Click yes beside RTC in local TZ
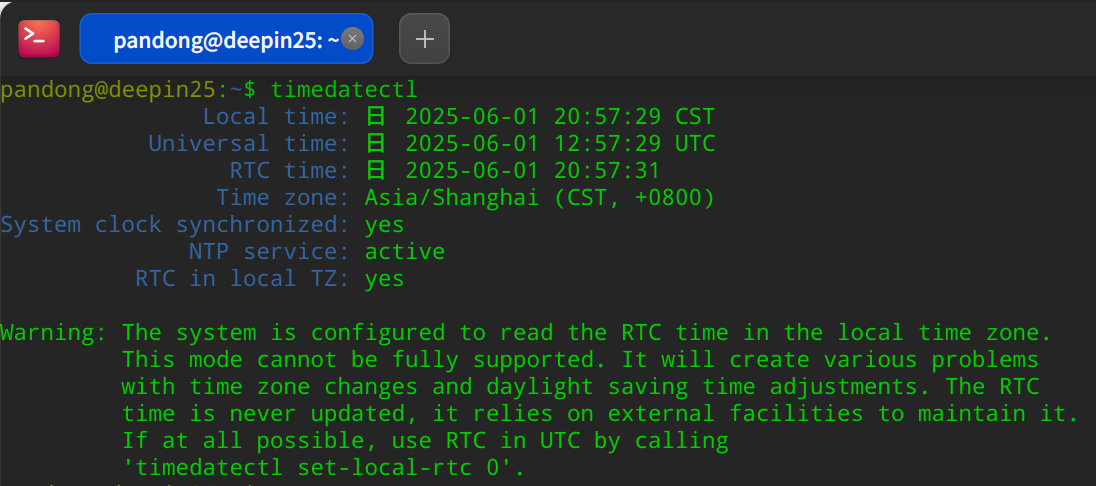 coord(384,279)
